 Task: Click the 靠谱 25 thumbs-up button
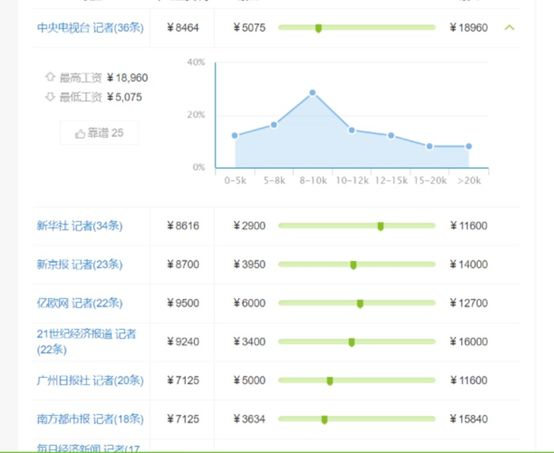tap(99, 133)
